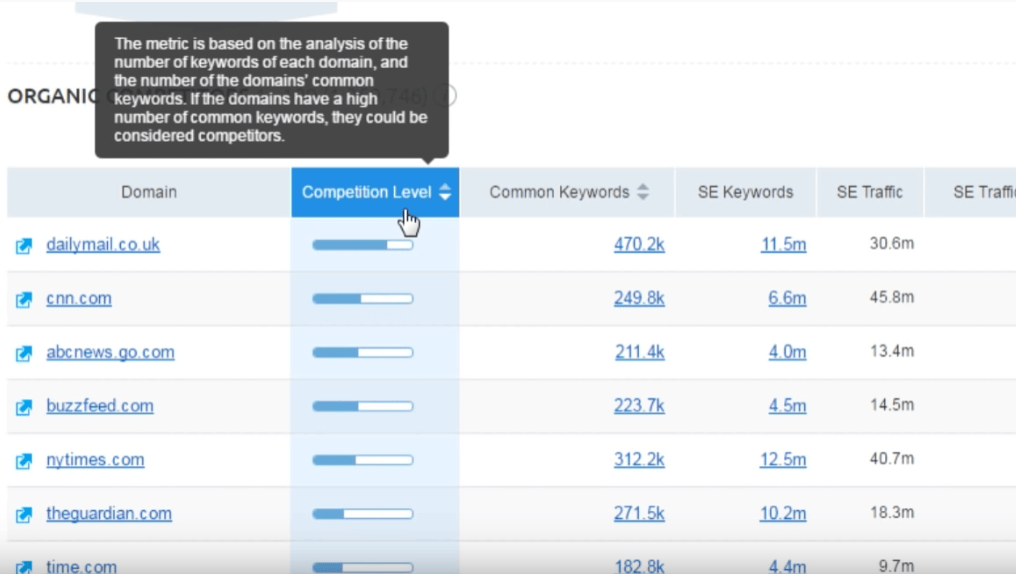This screenshot has width=1016, height=574.
Task: Click external link icon next to cnn.com
Action: (x=24, y=299)
